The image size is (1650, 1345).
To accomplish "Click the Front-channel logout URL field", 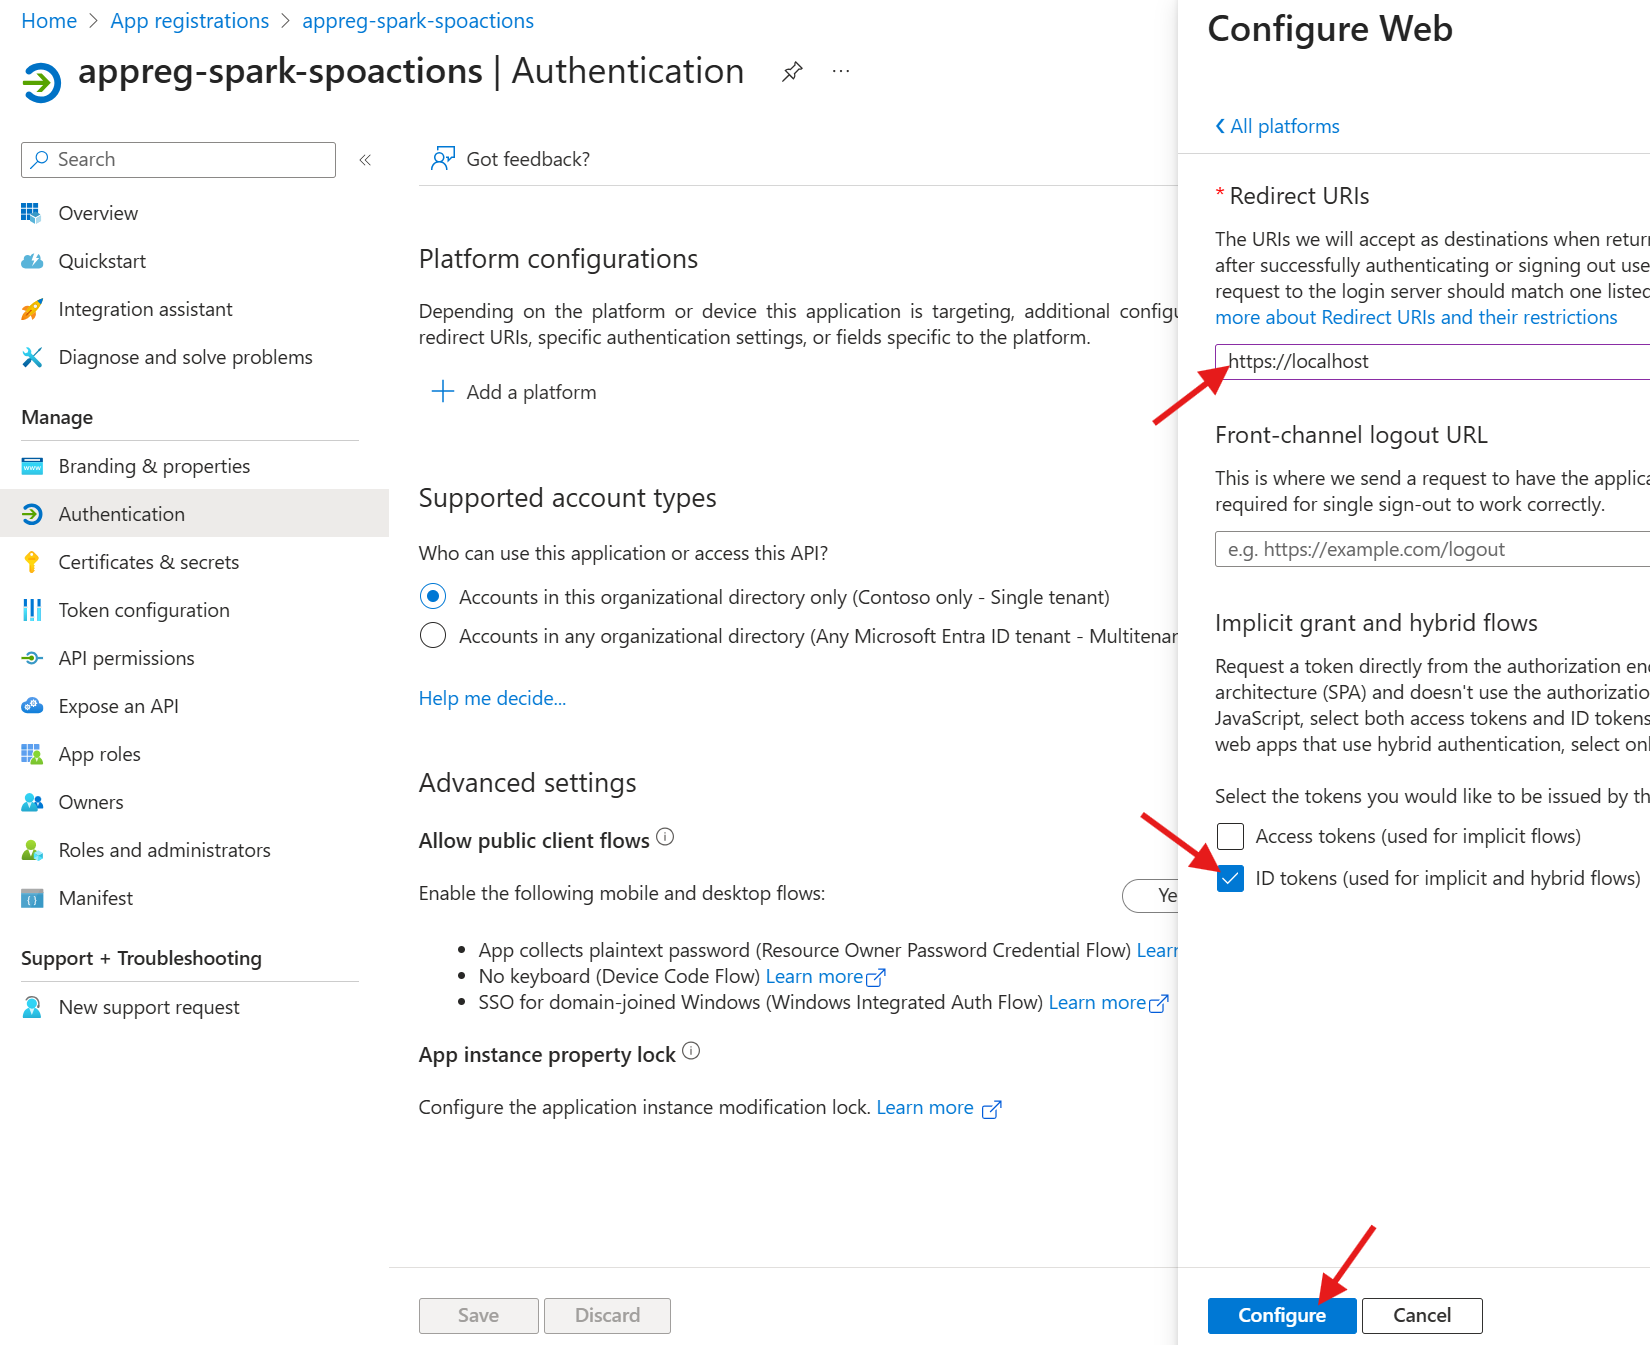I will click(x=1430, y=549).
